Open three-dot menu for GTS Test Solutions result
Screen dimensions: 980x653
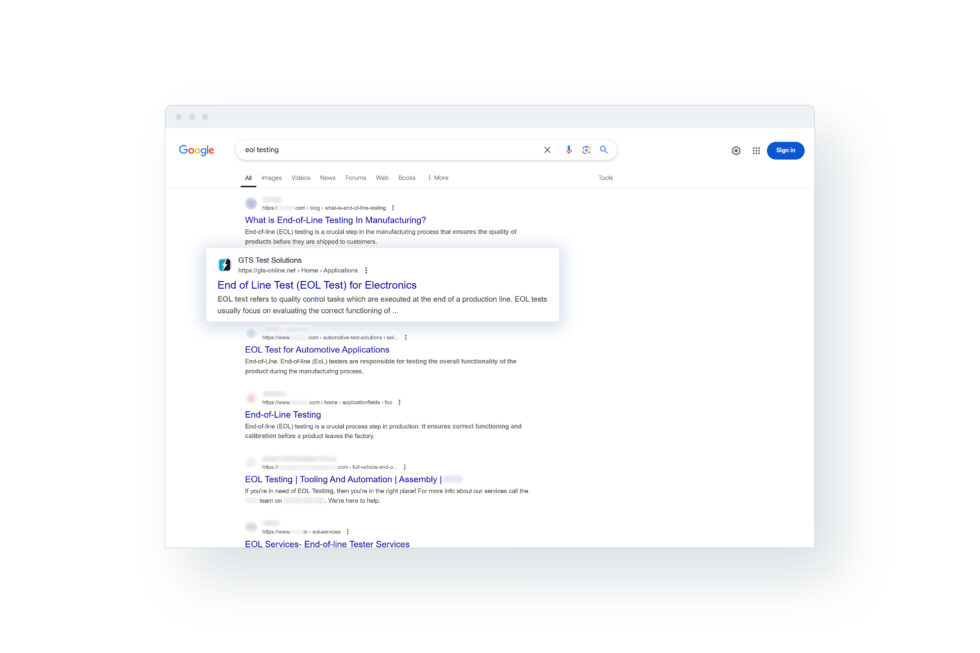tap(366, 271)
